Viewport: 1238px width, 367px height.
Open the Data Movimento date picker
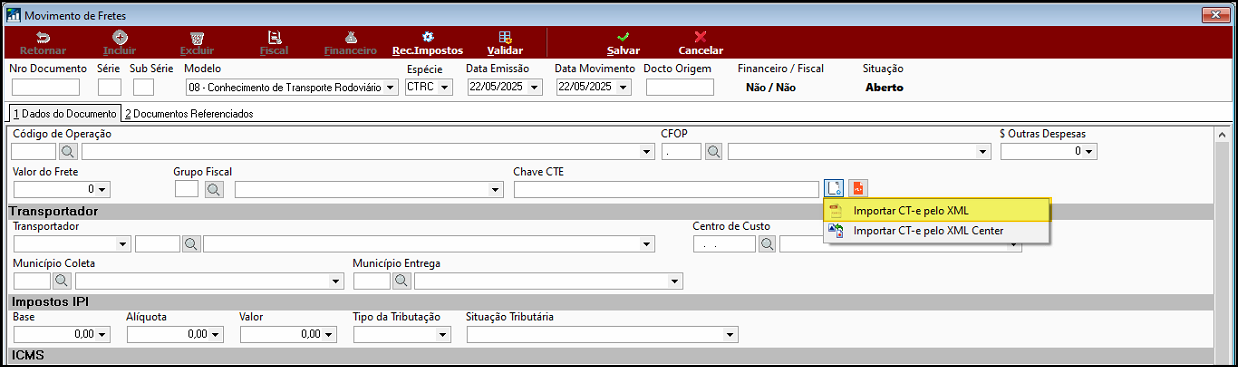625,88
